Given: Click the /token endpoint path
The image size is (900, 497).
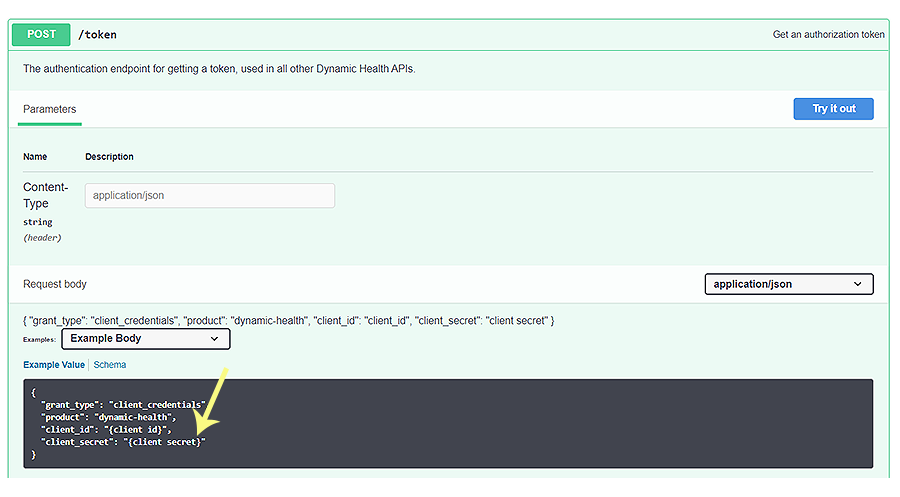Looking at the screenshot, I should (x=98, y=35).
